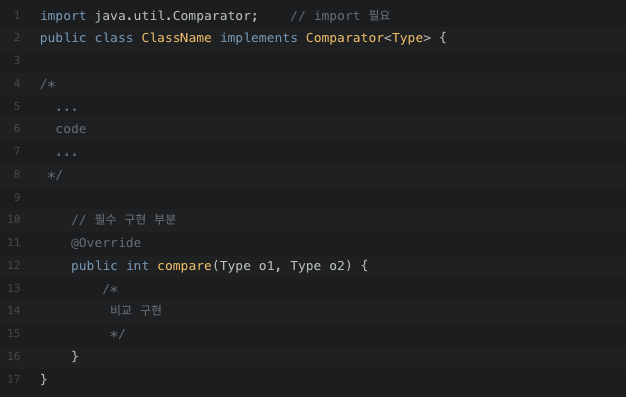Click the '/*' comment opener on line 4
This screenshot has height=397, width=626.
[x=48, y=84]
